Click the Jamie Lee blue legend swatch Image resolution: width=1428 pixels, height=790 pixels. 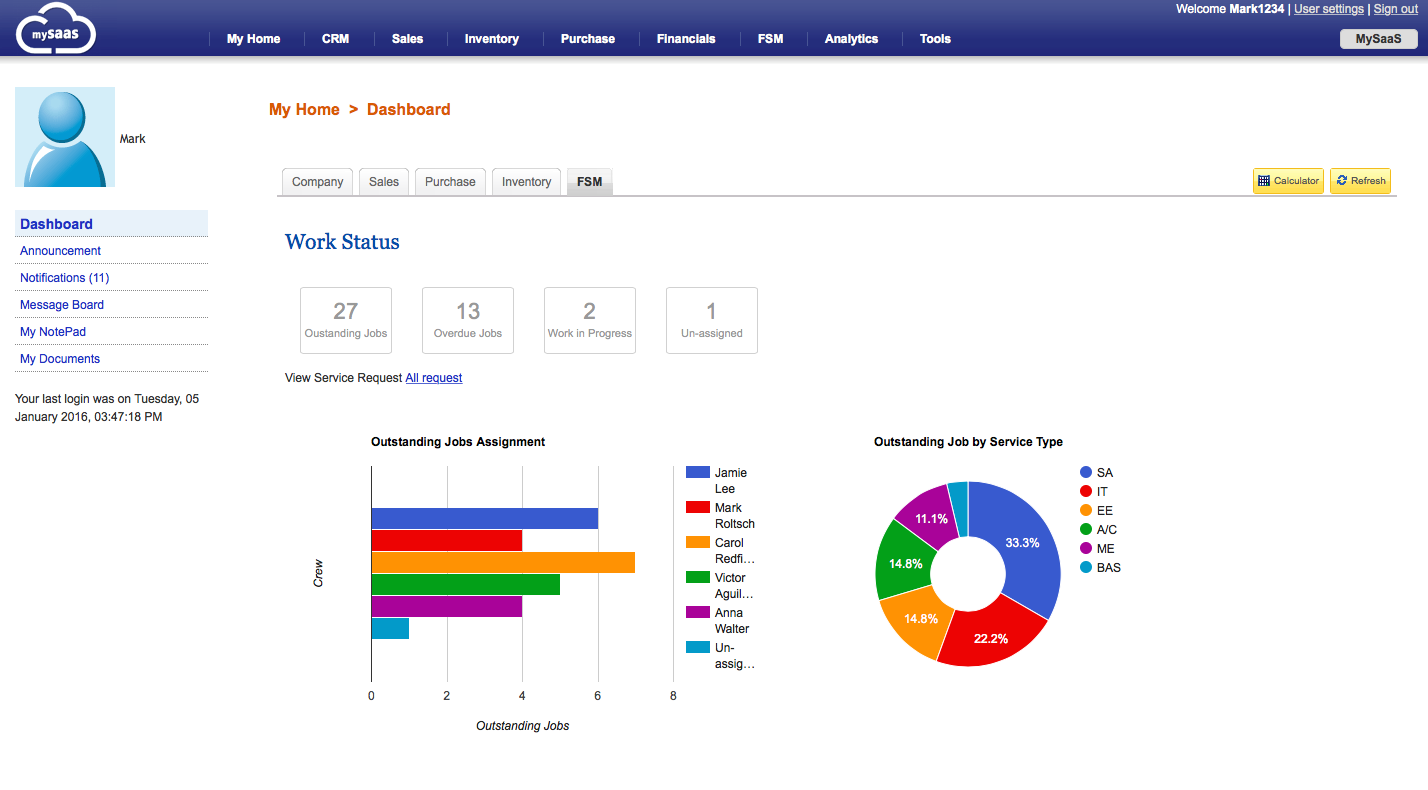pos(698,473)
